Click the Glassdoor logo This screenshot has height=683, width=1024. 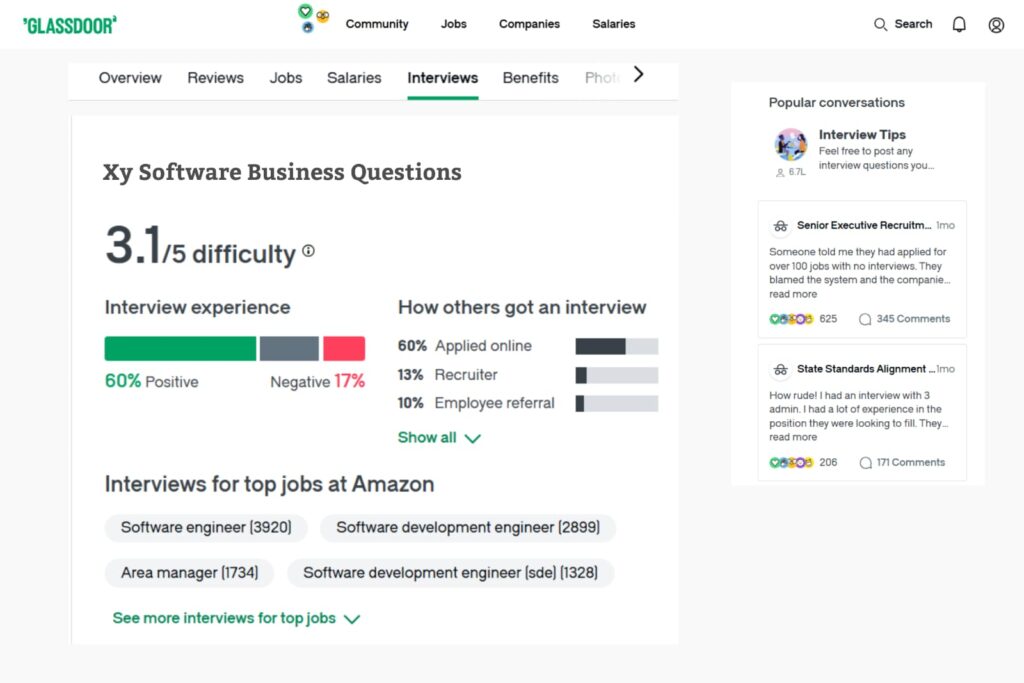click(x=69, y=24)
